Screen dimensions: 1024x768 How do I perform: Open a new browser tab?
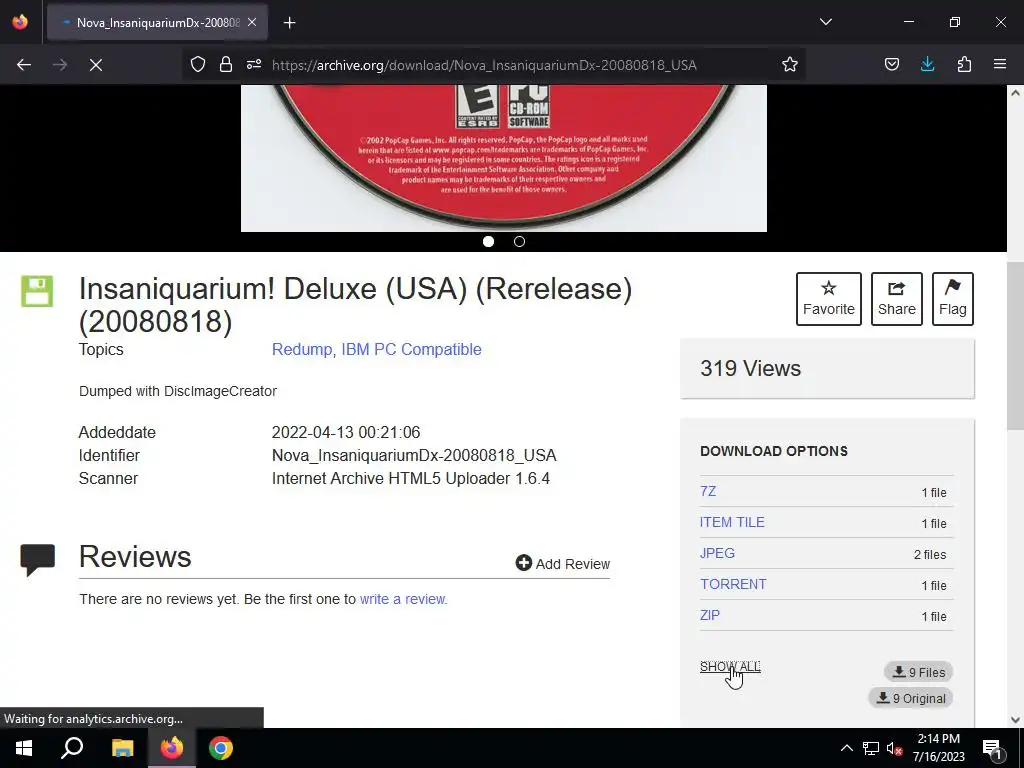tap(290, 23)
